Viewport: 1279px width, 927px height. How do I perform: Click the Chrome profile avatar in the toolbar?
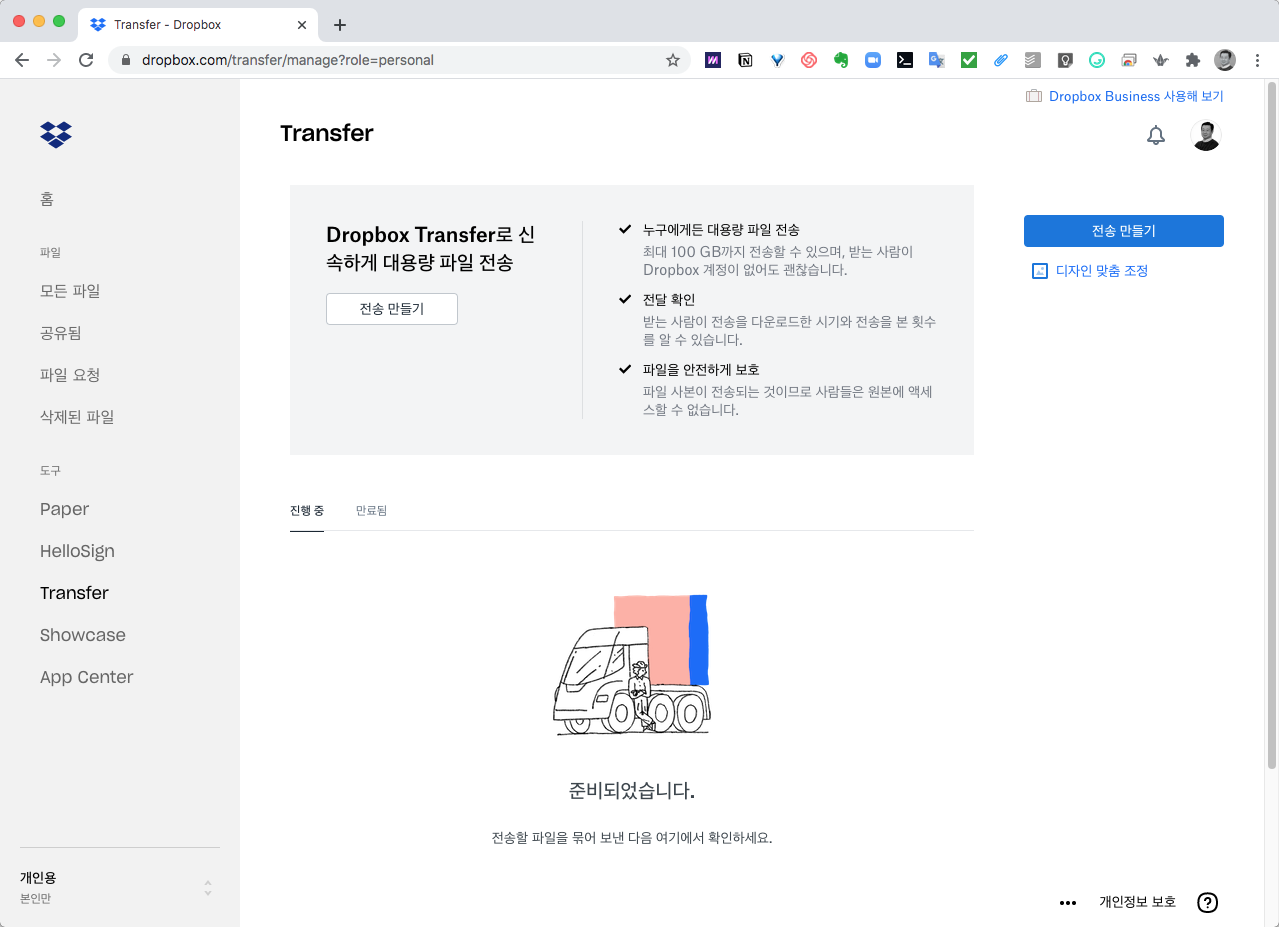[x=1225, y=60]
